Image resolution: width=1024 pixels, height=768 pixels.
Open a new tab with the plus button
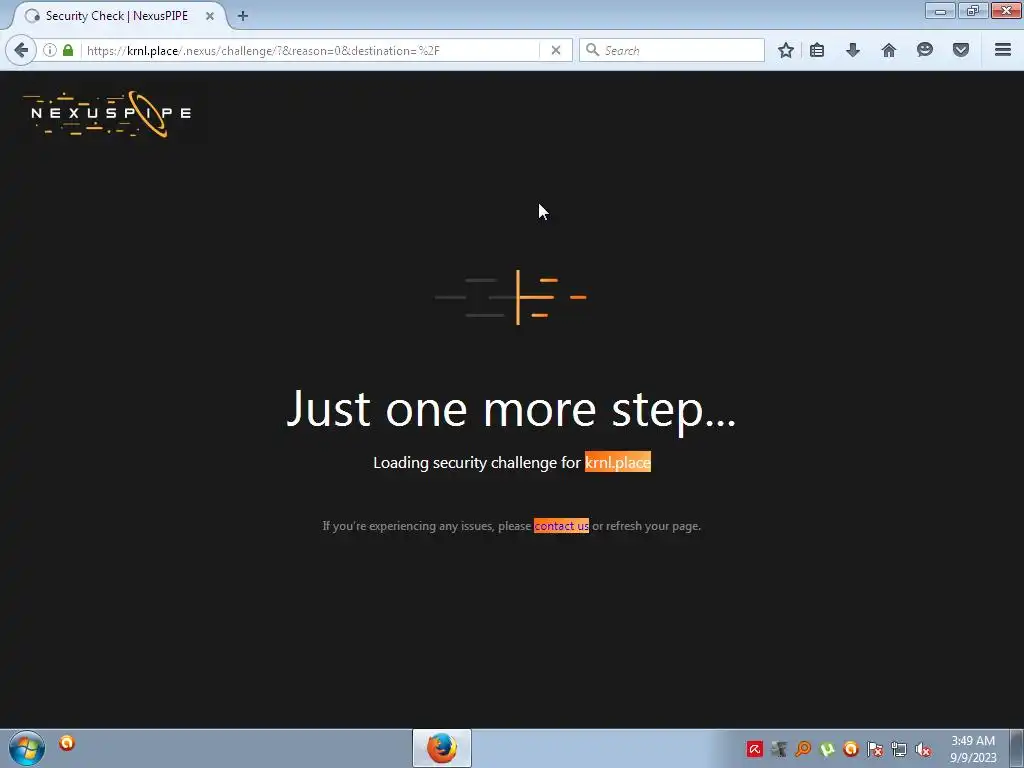pos(243,16)
